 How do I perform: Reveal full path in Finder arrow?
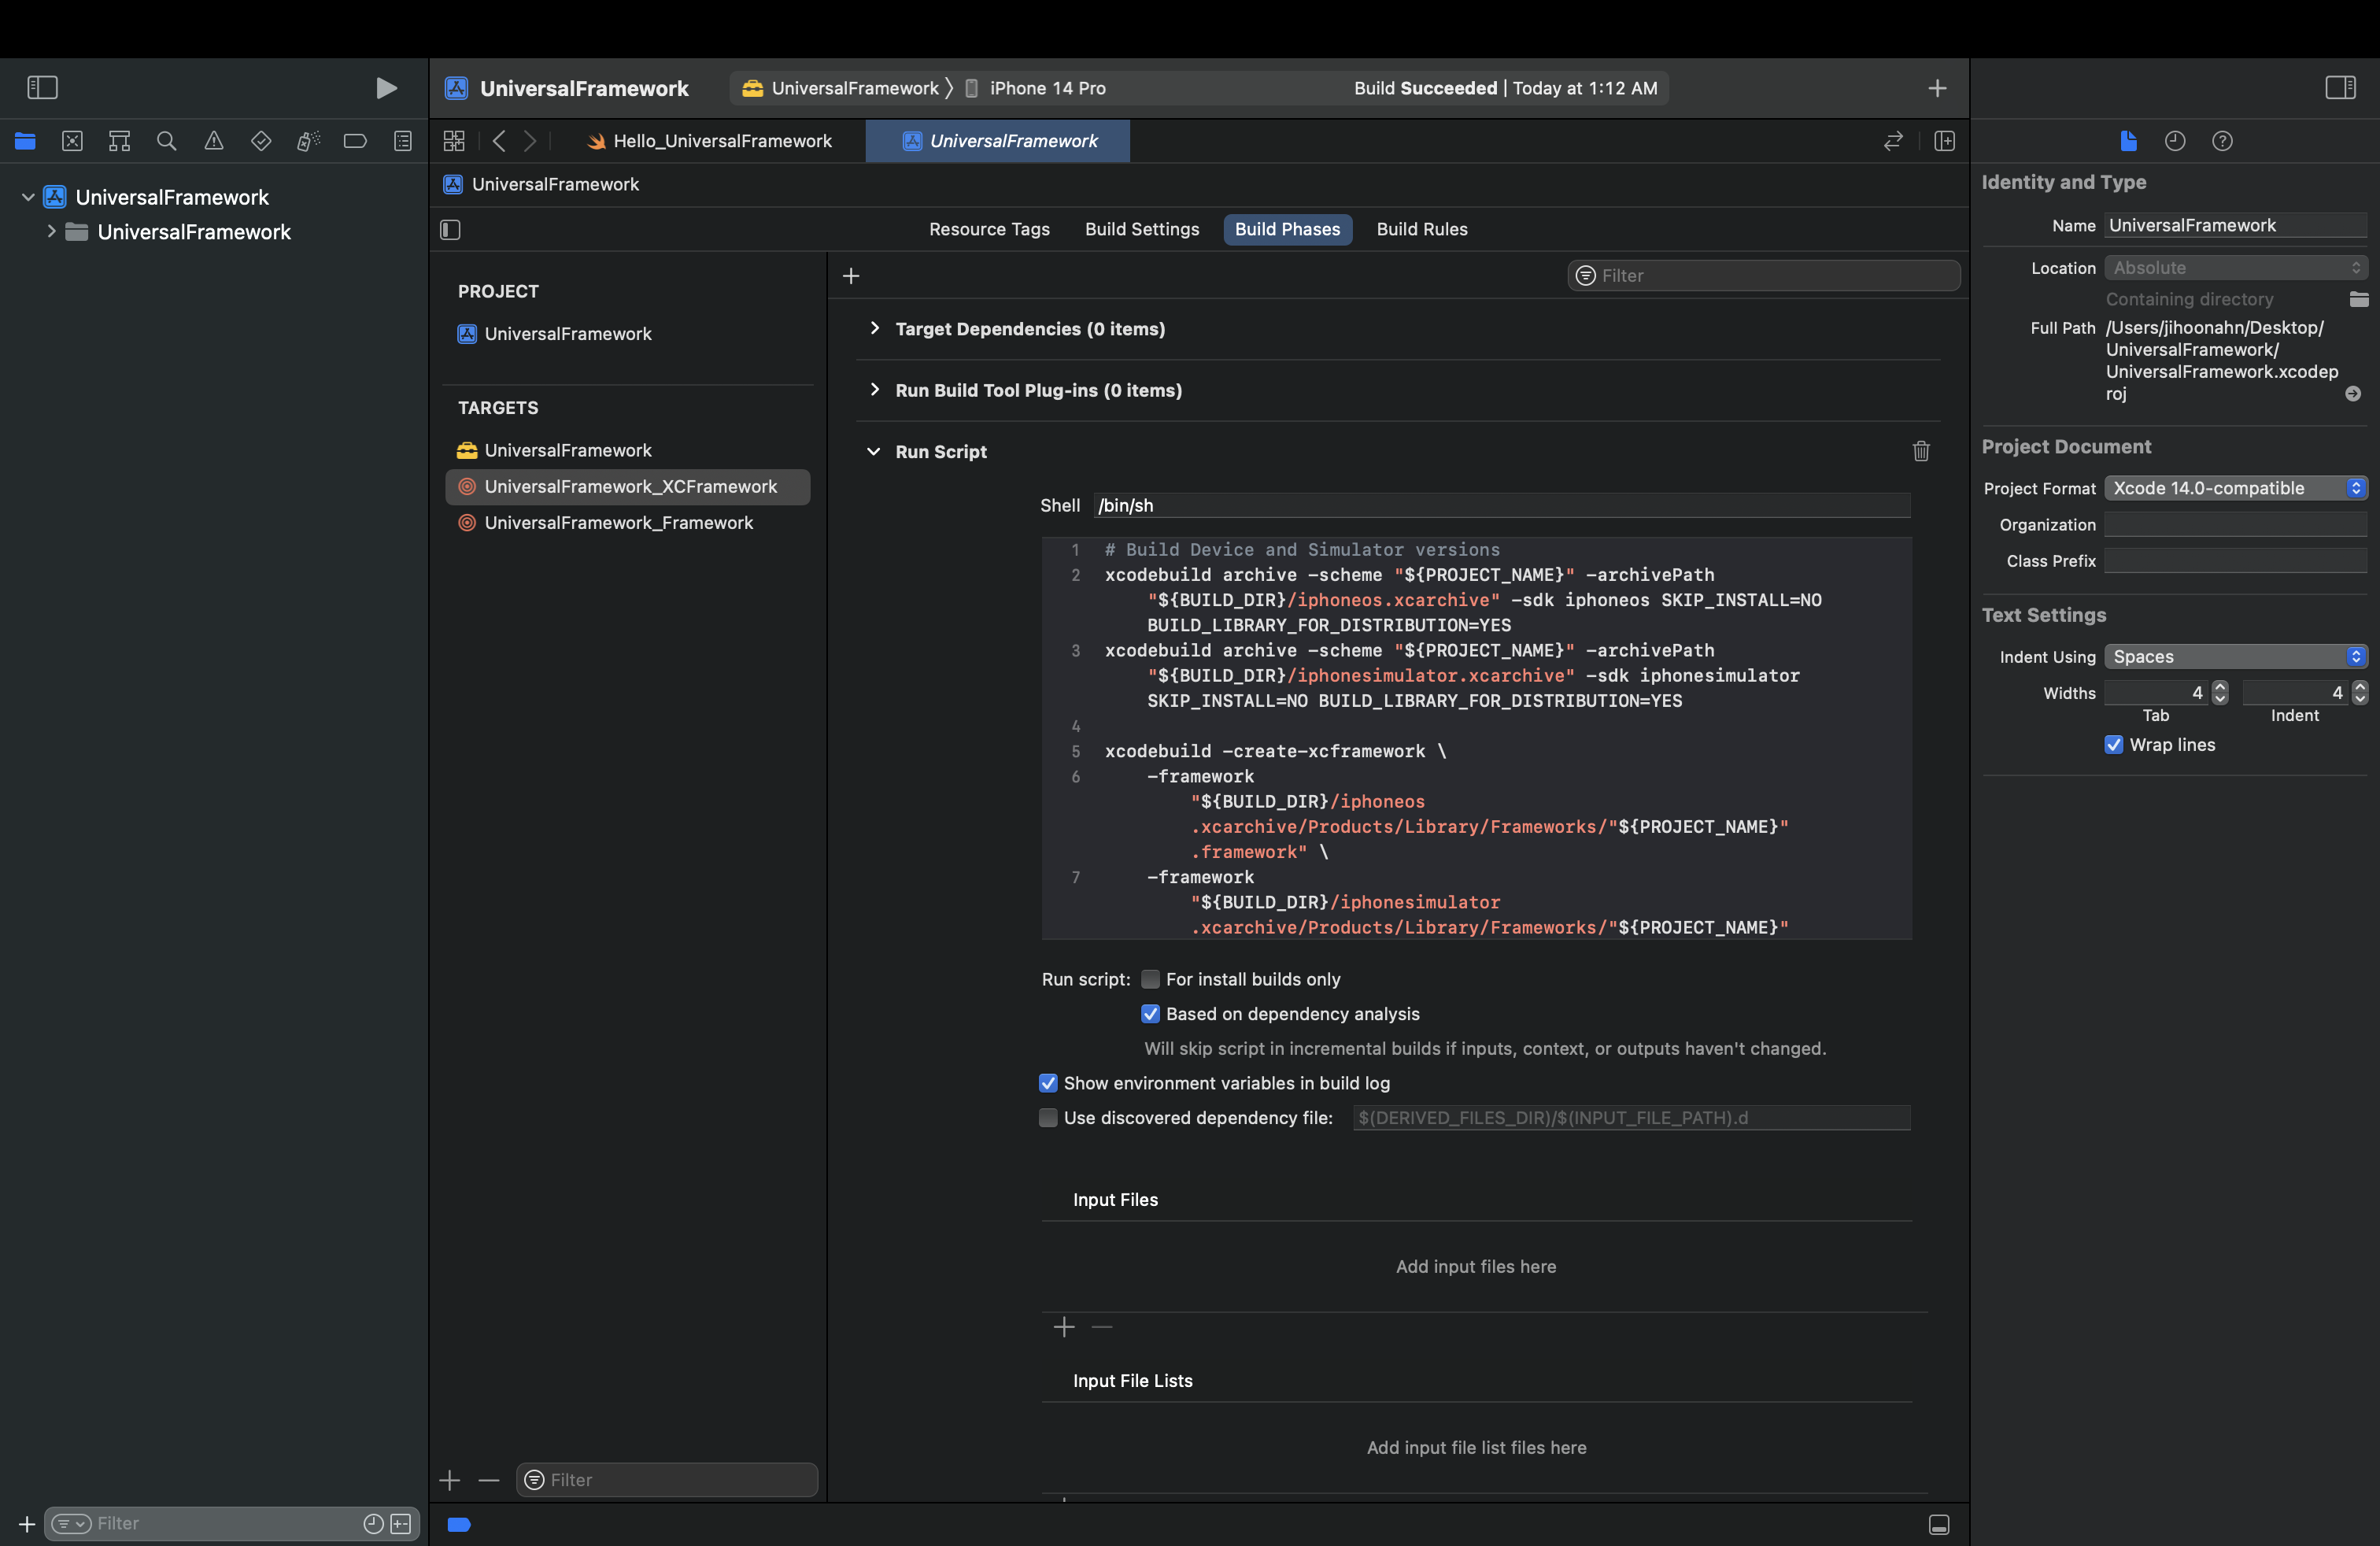2353,394
